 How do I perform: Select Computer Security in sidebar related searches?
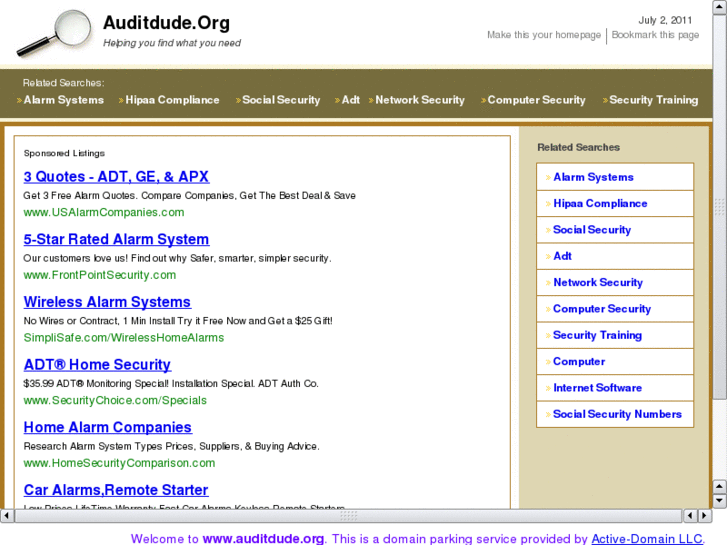click(x=602, y=309)
